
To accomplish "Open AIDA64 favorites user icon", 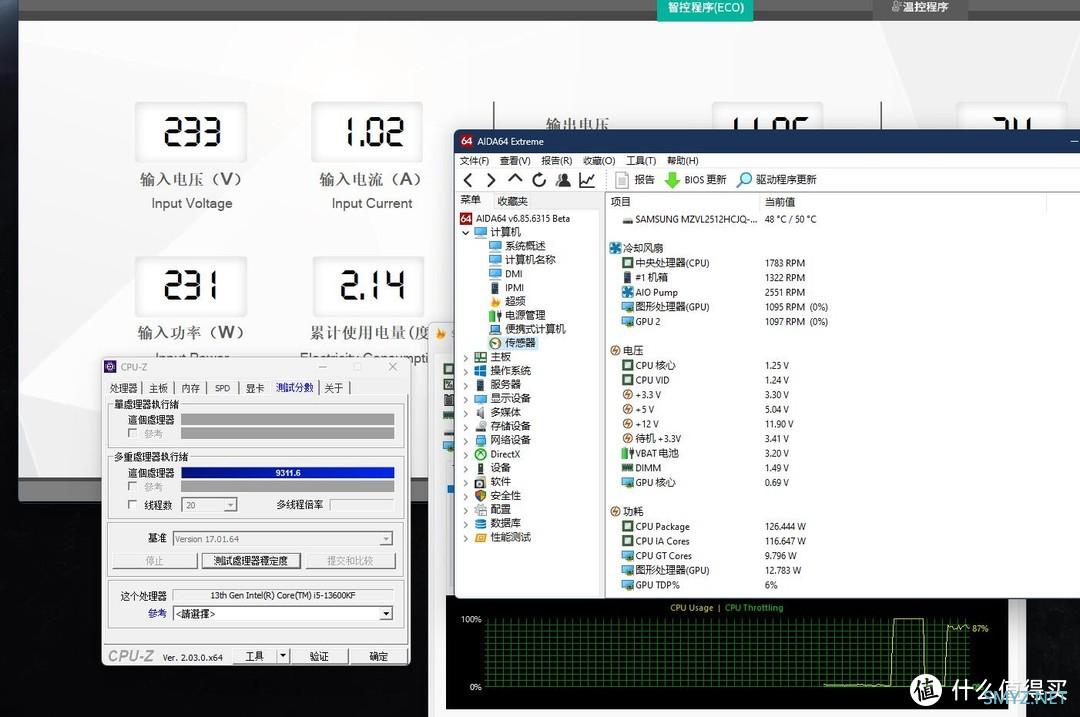I will [563, 180].
